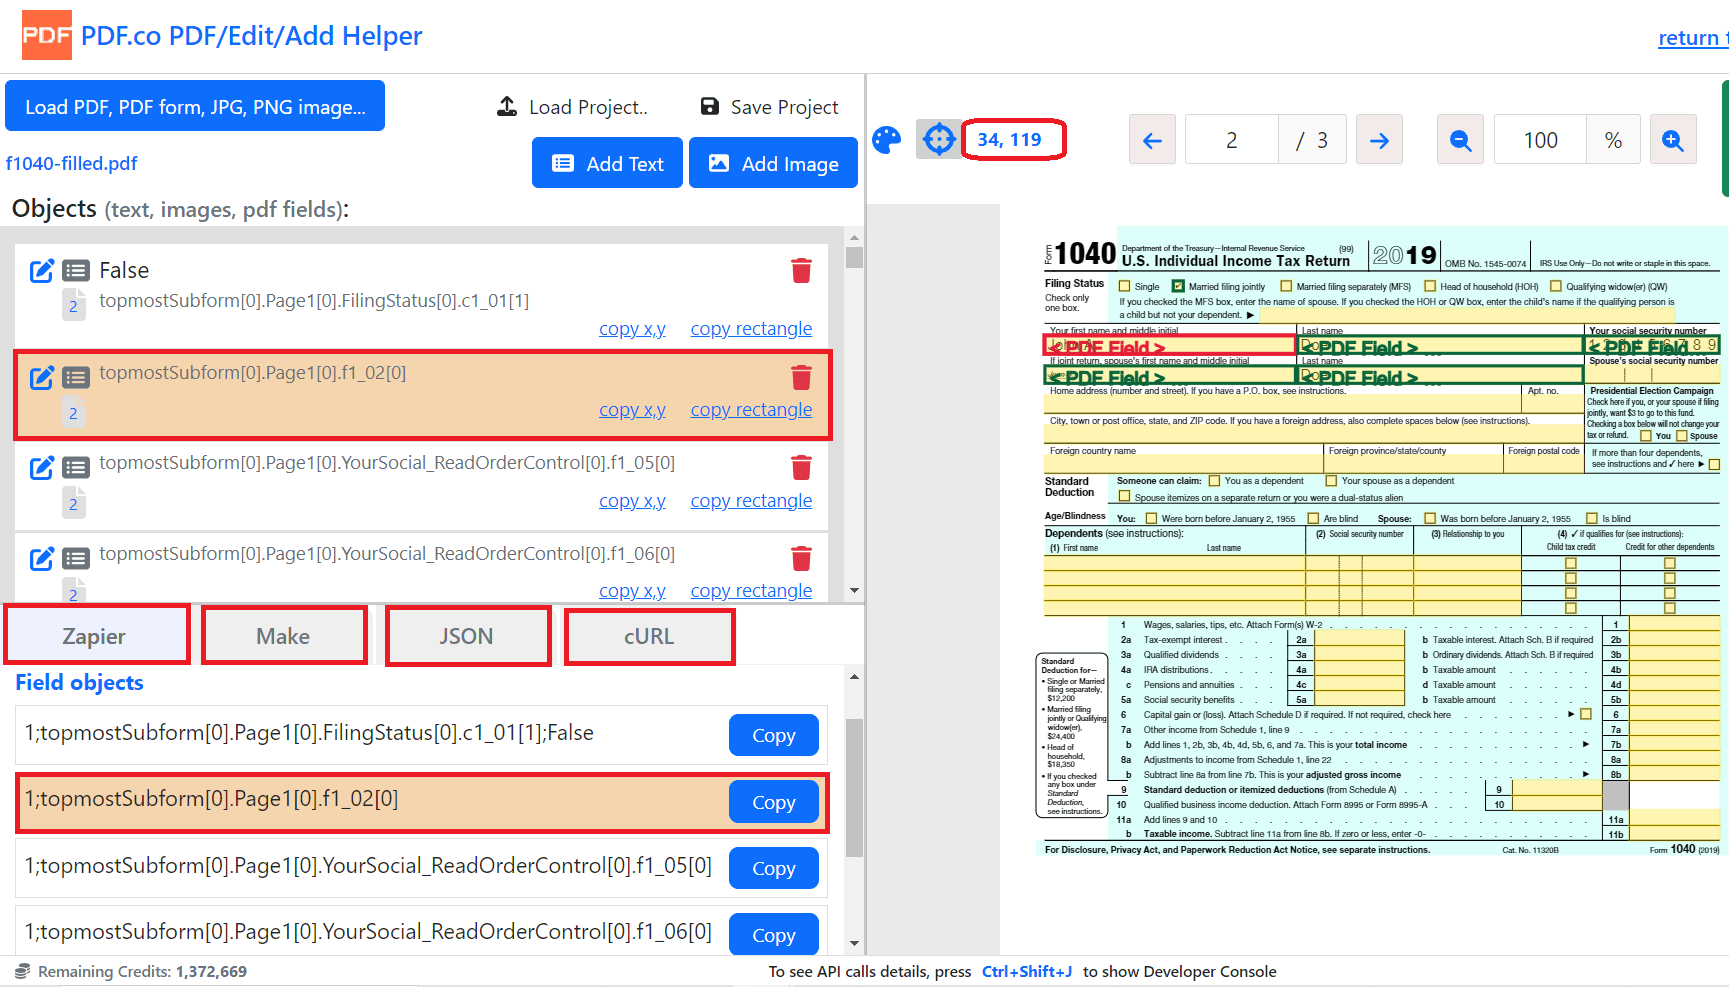Zoom out with the magnifier minus
Image resolution: width=1729 pixels, height=987 pixels.
click(x=1460, y=140)
